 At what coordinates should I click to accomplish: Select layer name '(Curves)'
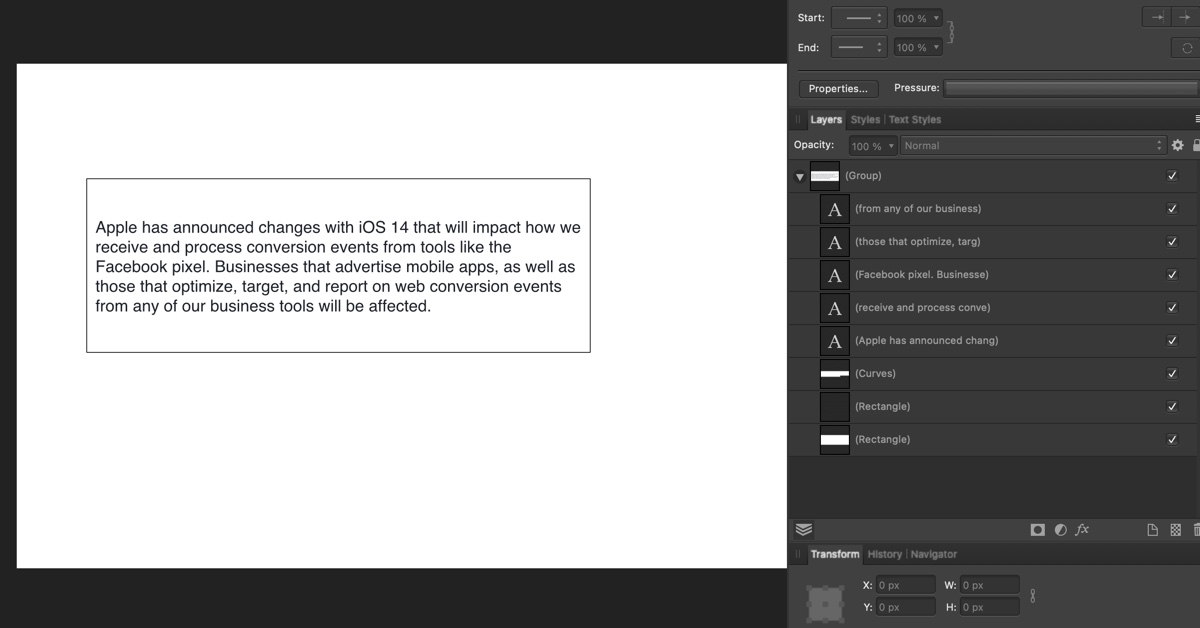875,374
